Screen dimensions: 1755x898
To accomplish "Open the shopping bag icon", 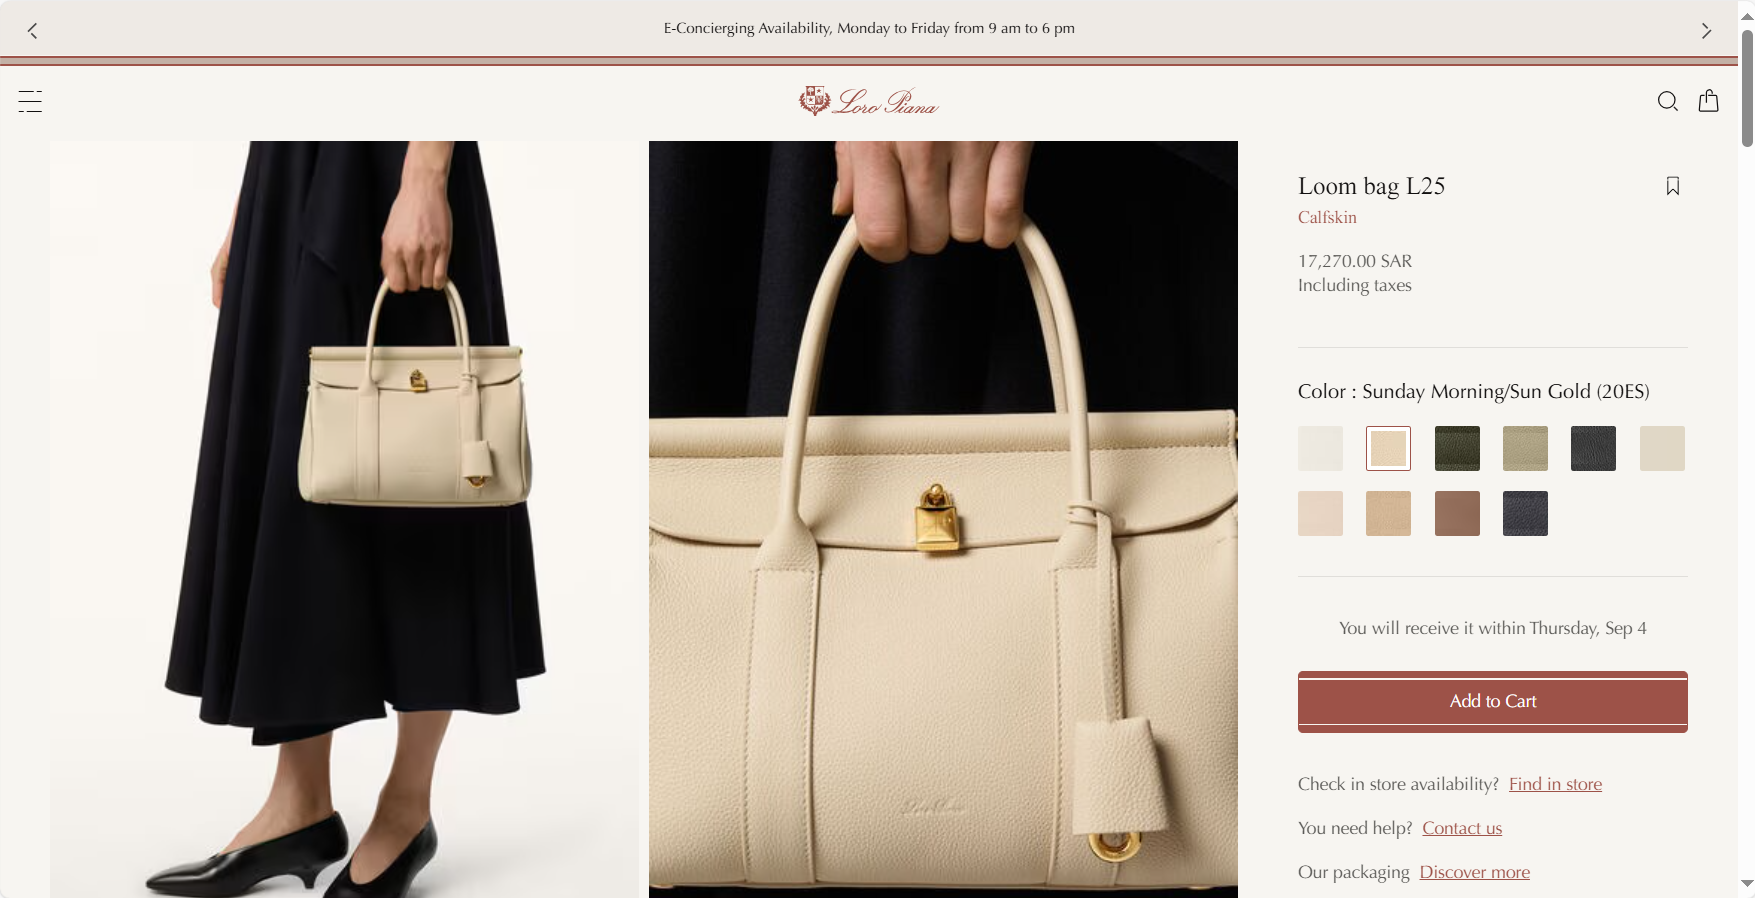I will pyautogui.click(x=1708, y=101).
